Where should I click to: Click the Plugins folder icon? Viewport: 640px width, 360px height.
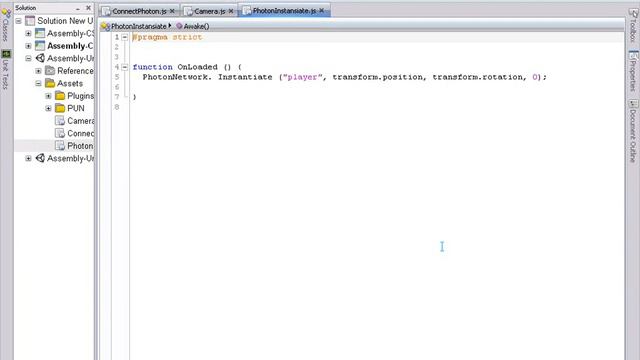[60, 96]
